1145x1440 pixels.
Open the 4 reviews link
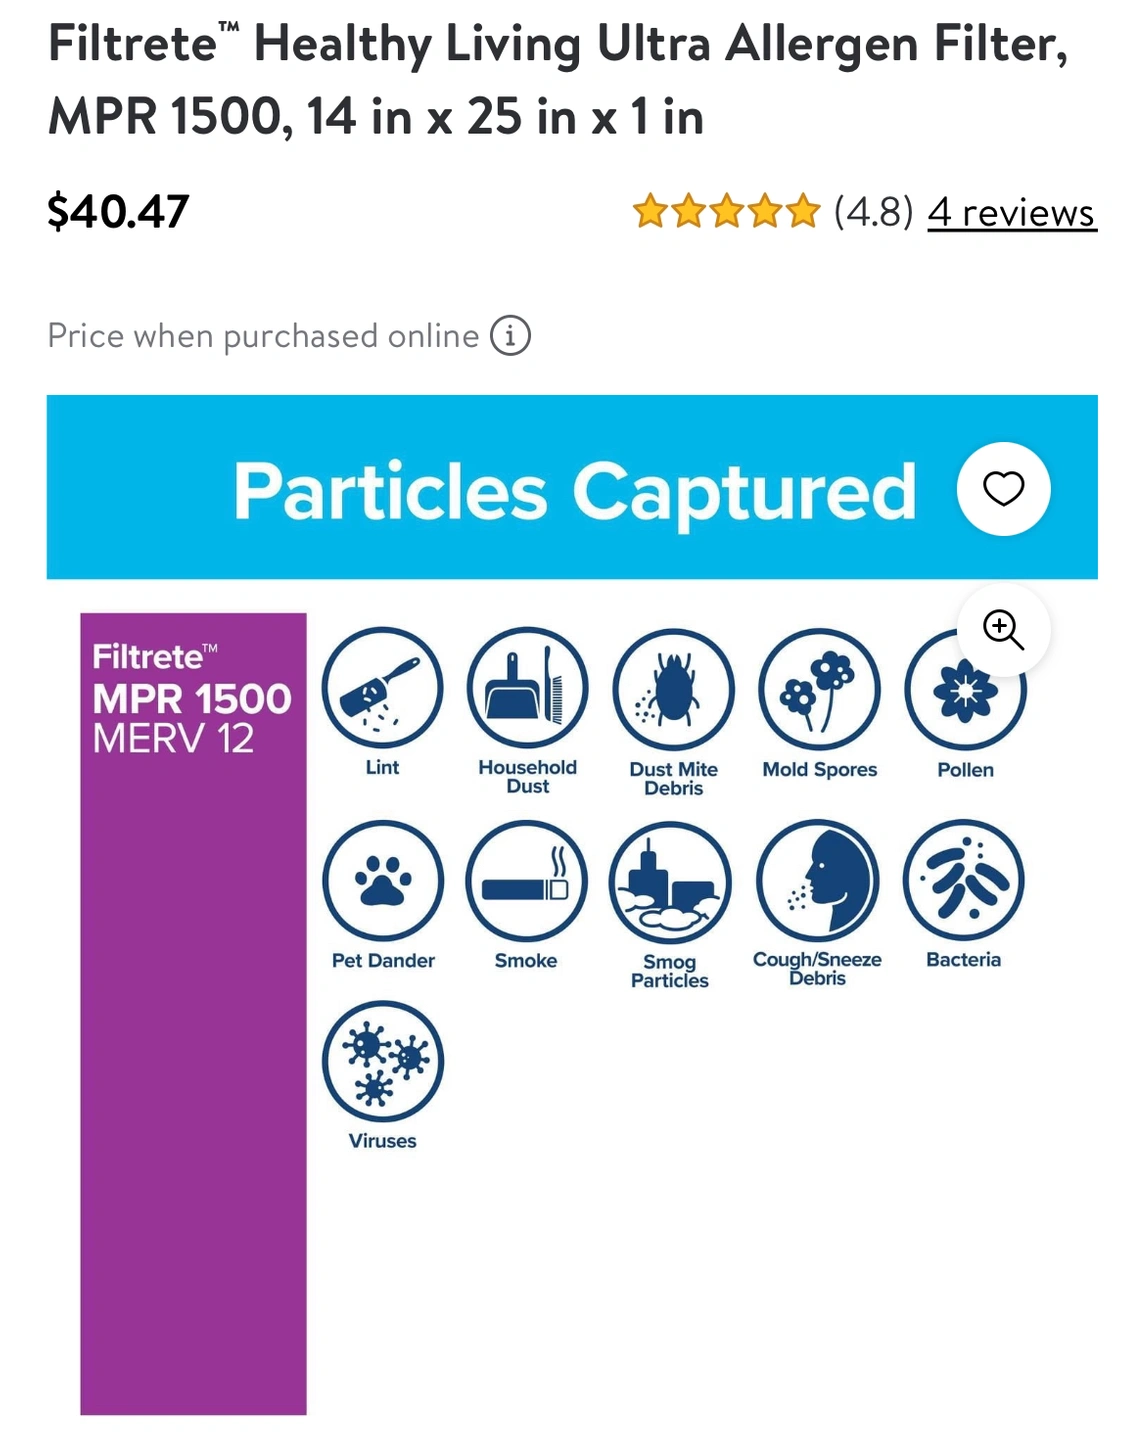(1012, 212)
